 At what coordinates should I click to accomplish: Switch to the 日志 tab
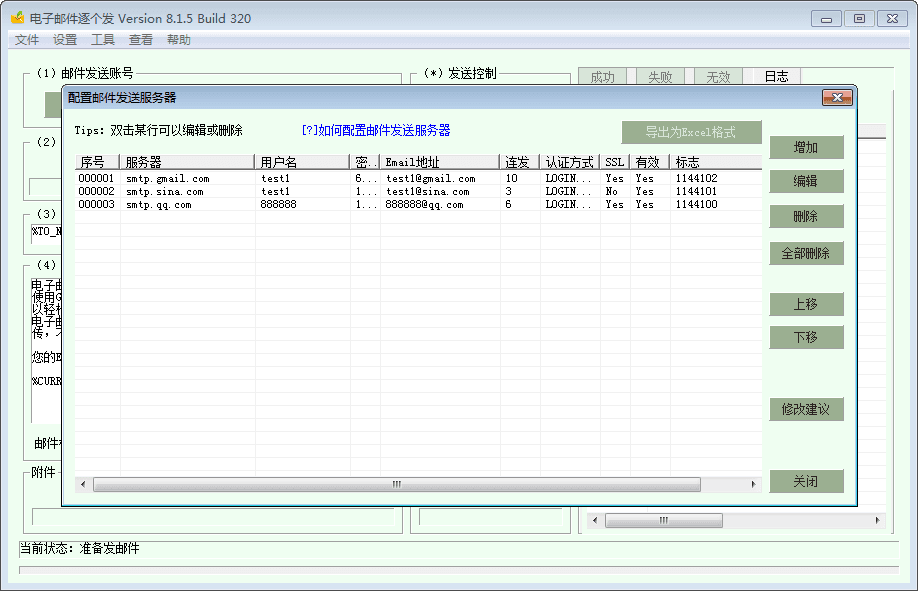(x=776, y=76)
